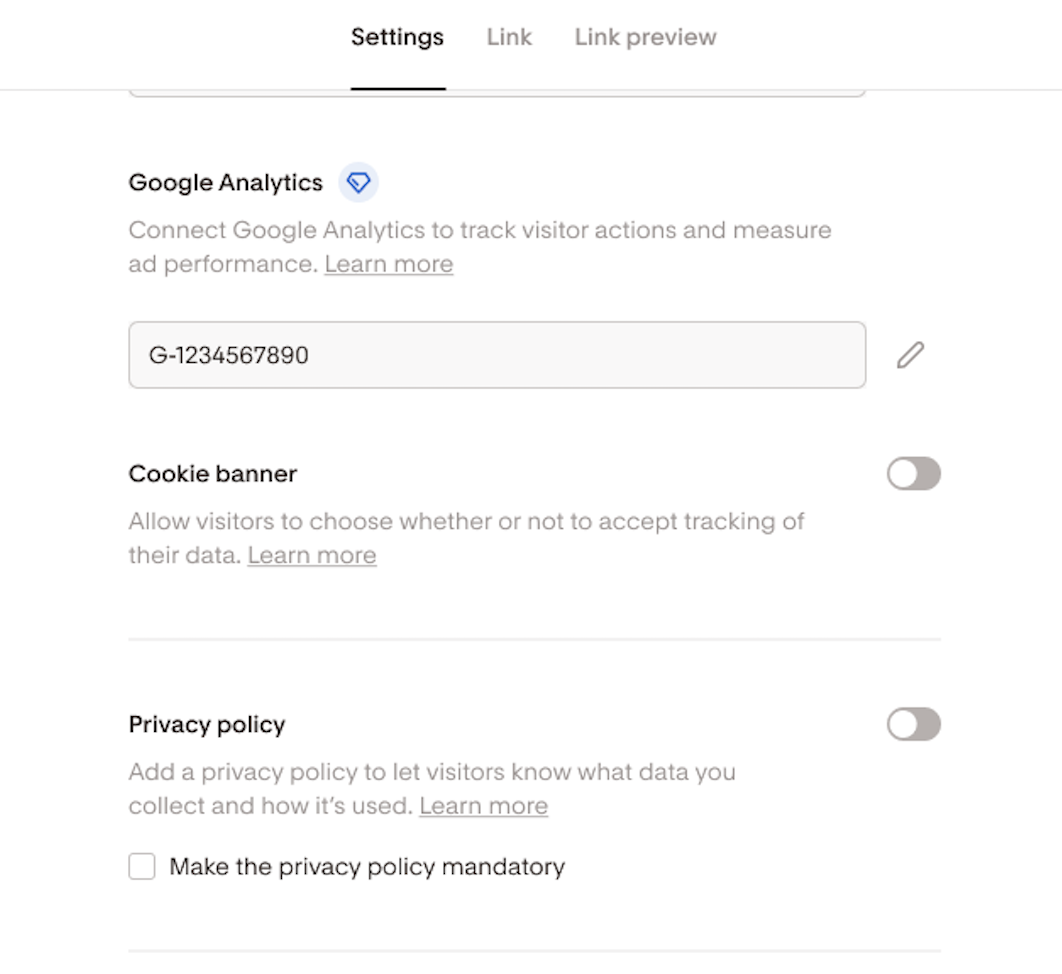Open Learn more link under Google Analytics
This screenshot has height=974, width=1062.
pos(388,264)
